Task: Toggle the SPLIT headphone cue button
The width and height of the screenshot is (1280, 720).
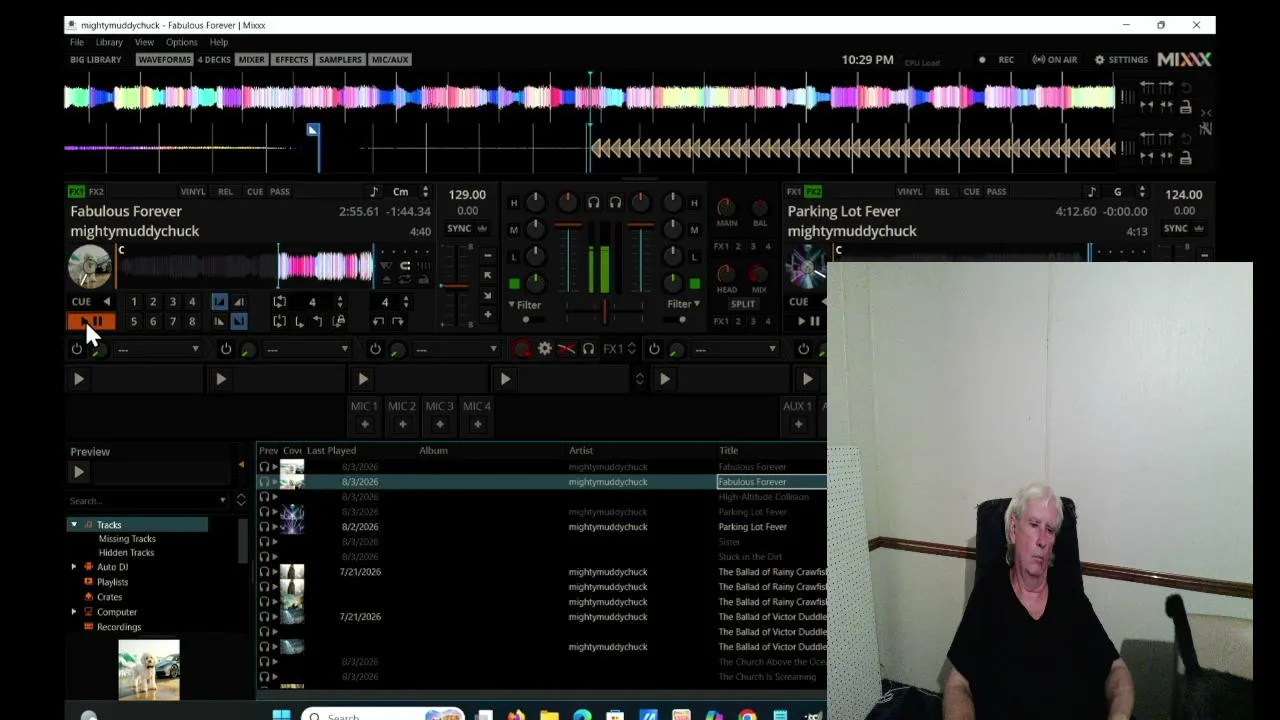Action: click(x=743, y=304)
